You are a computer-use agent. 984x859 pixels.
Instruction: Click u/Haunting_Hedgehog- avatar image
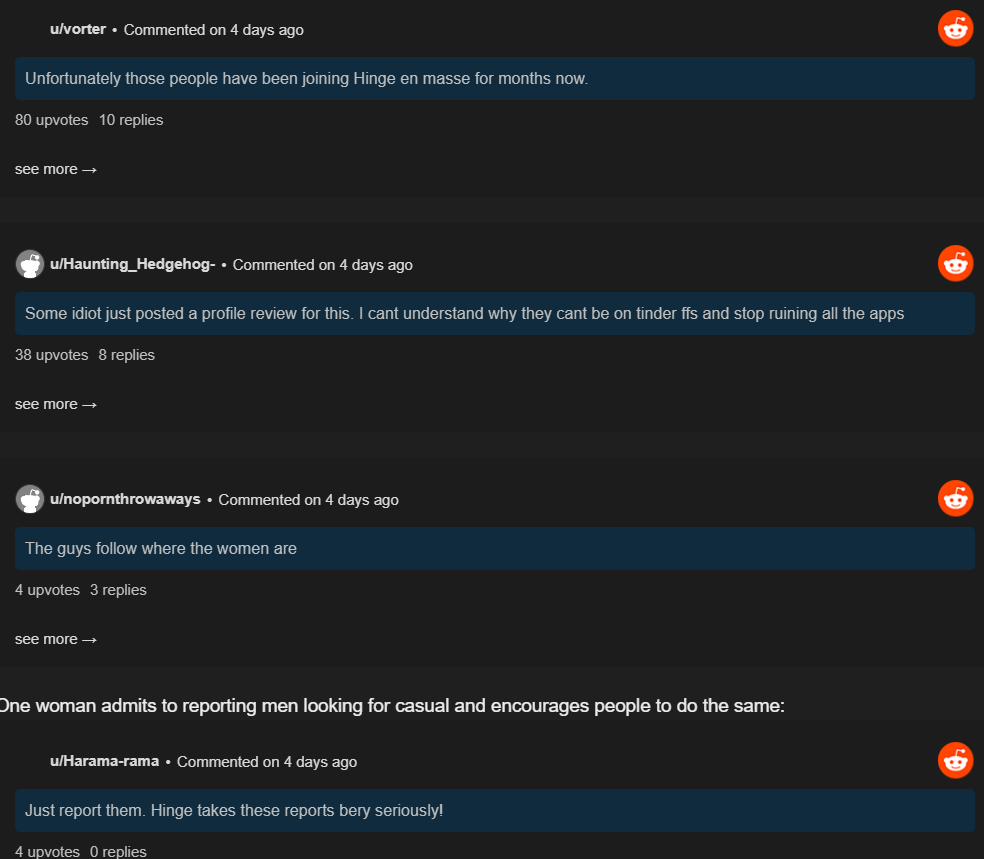tap(29, 264)
